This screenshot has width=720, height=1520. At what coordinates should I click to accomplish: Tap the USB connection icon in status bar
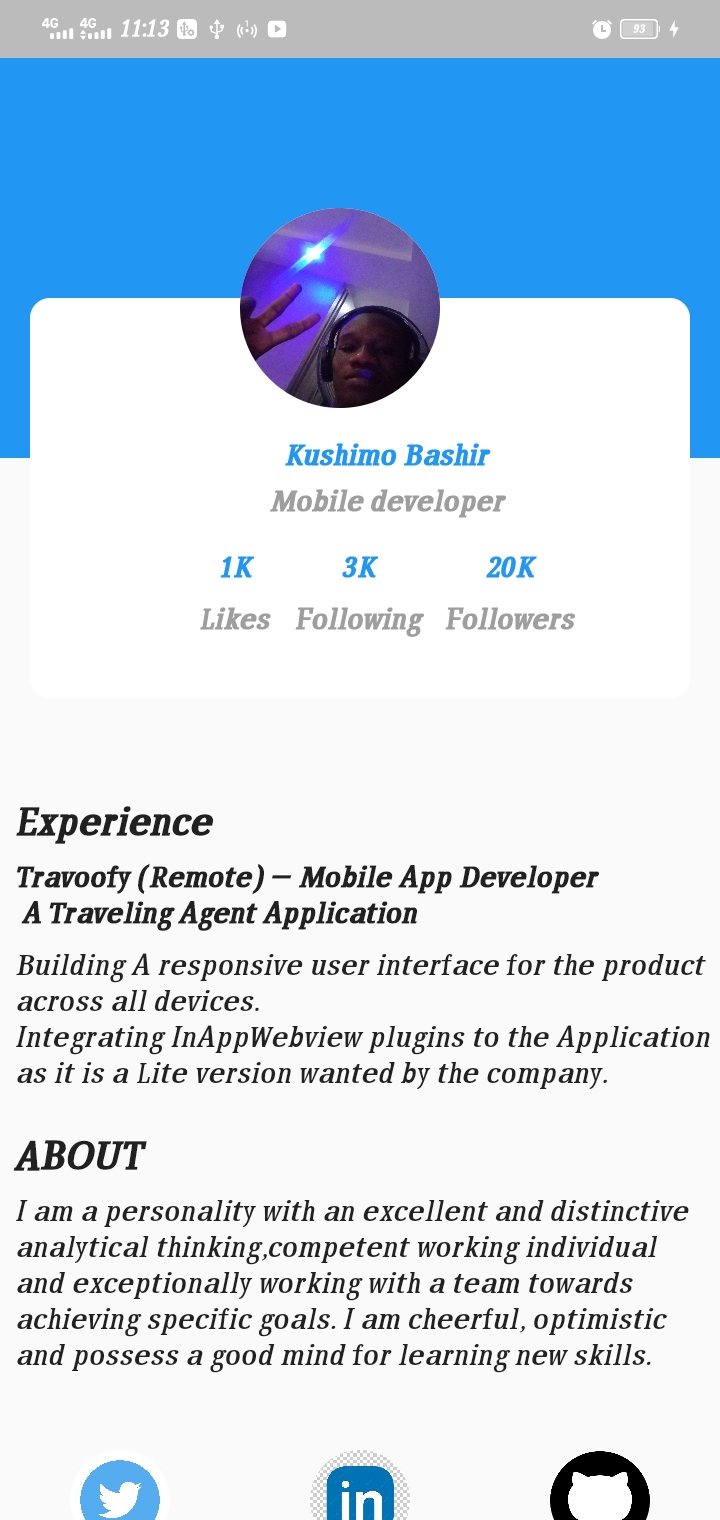216,29
